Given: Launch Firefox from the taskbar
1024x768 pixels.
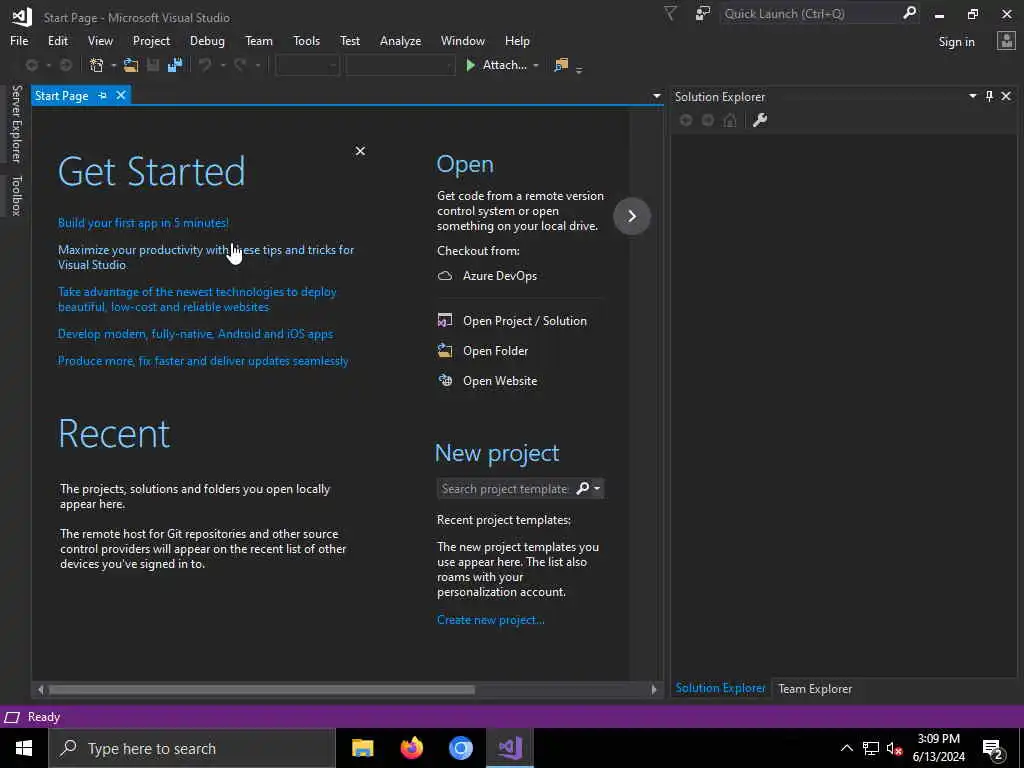Looking at the screenshot, I should [411, 748].
